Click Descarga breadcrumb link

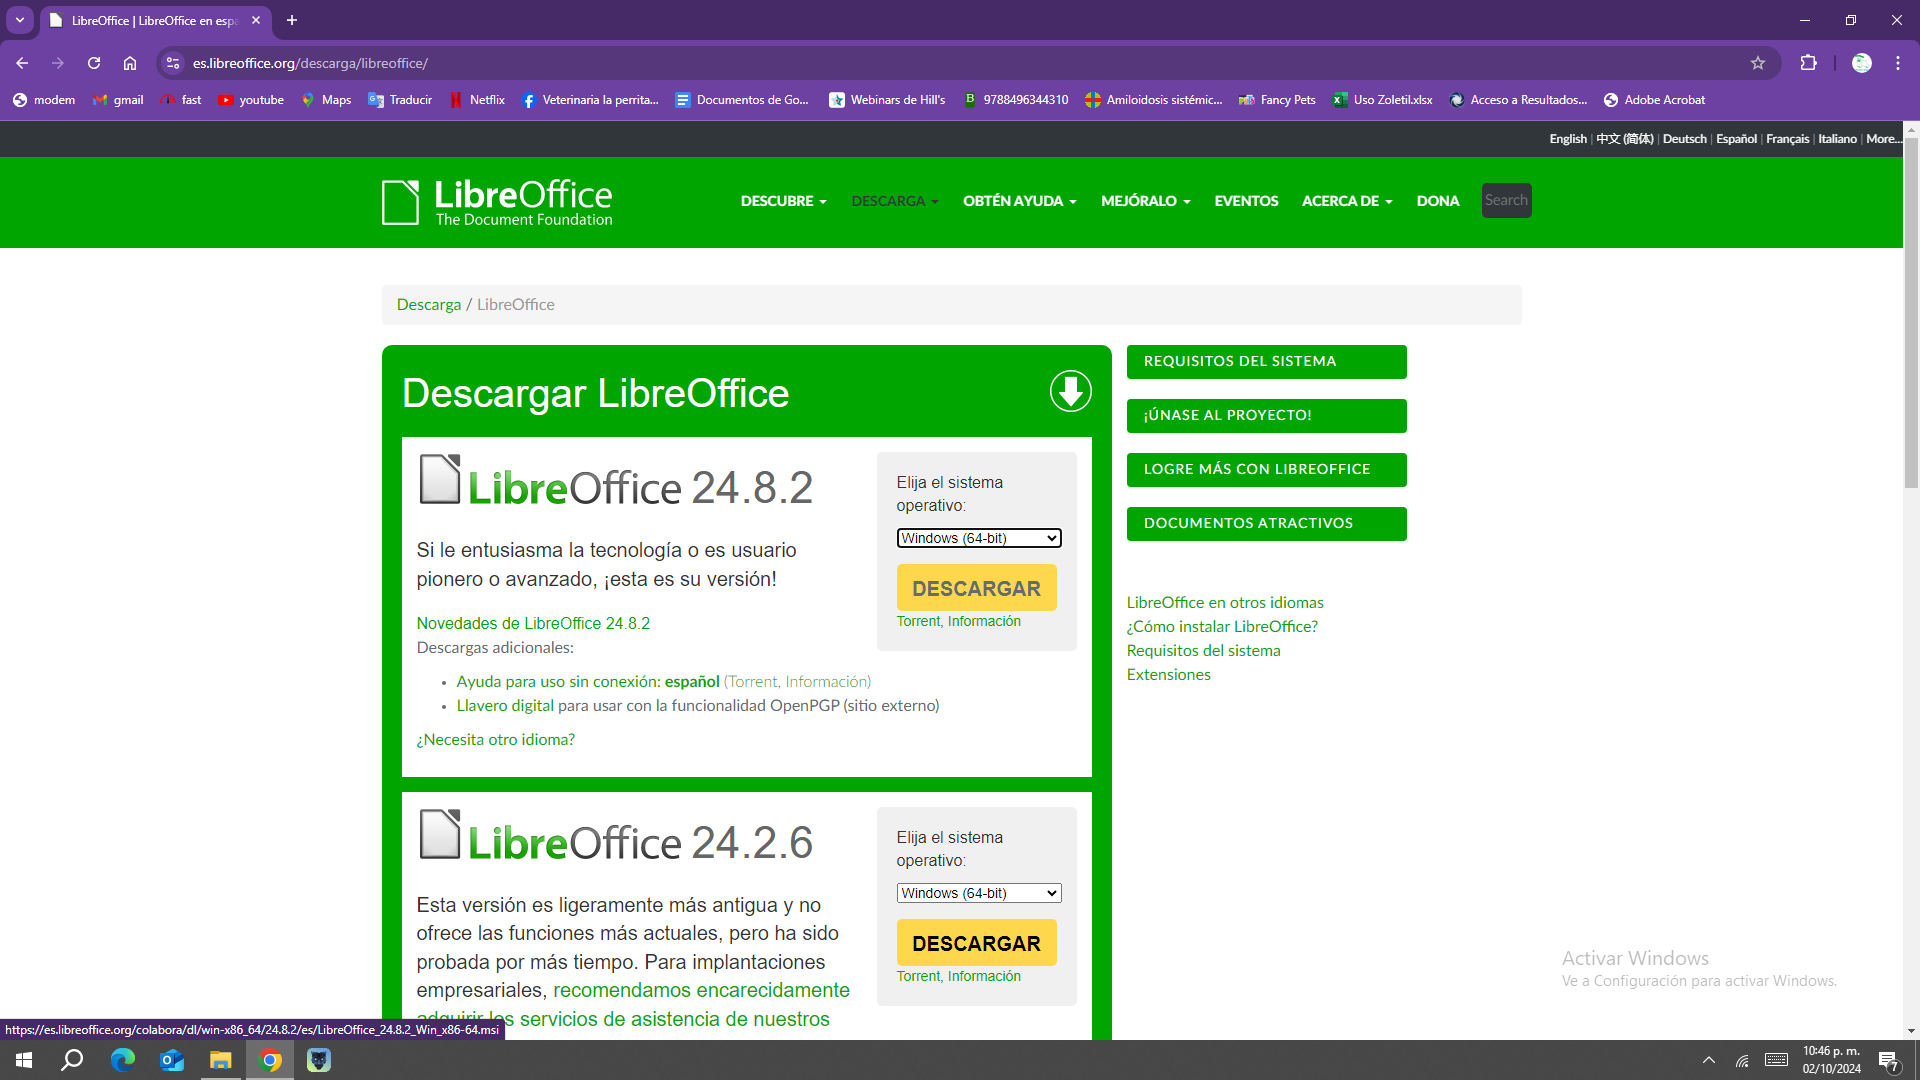tap(429, 305)
